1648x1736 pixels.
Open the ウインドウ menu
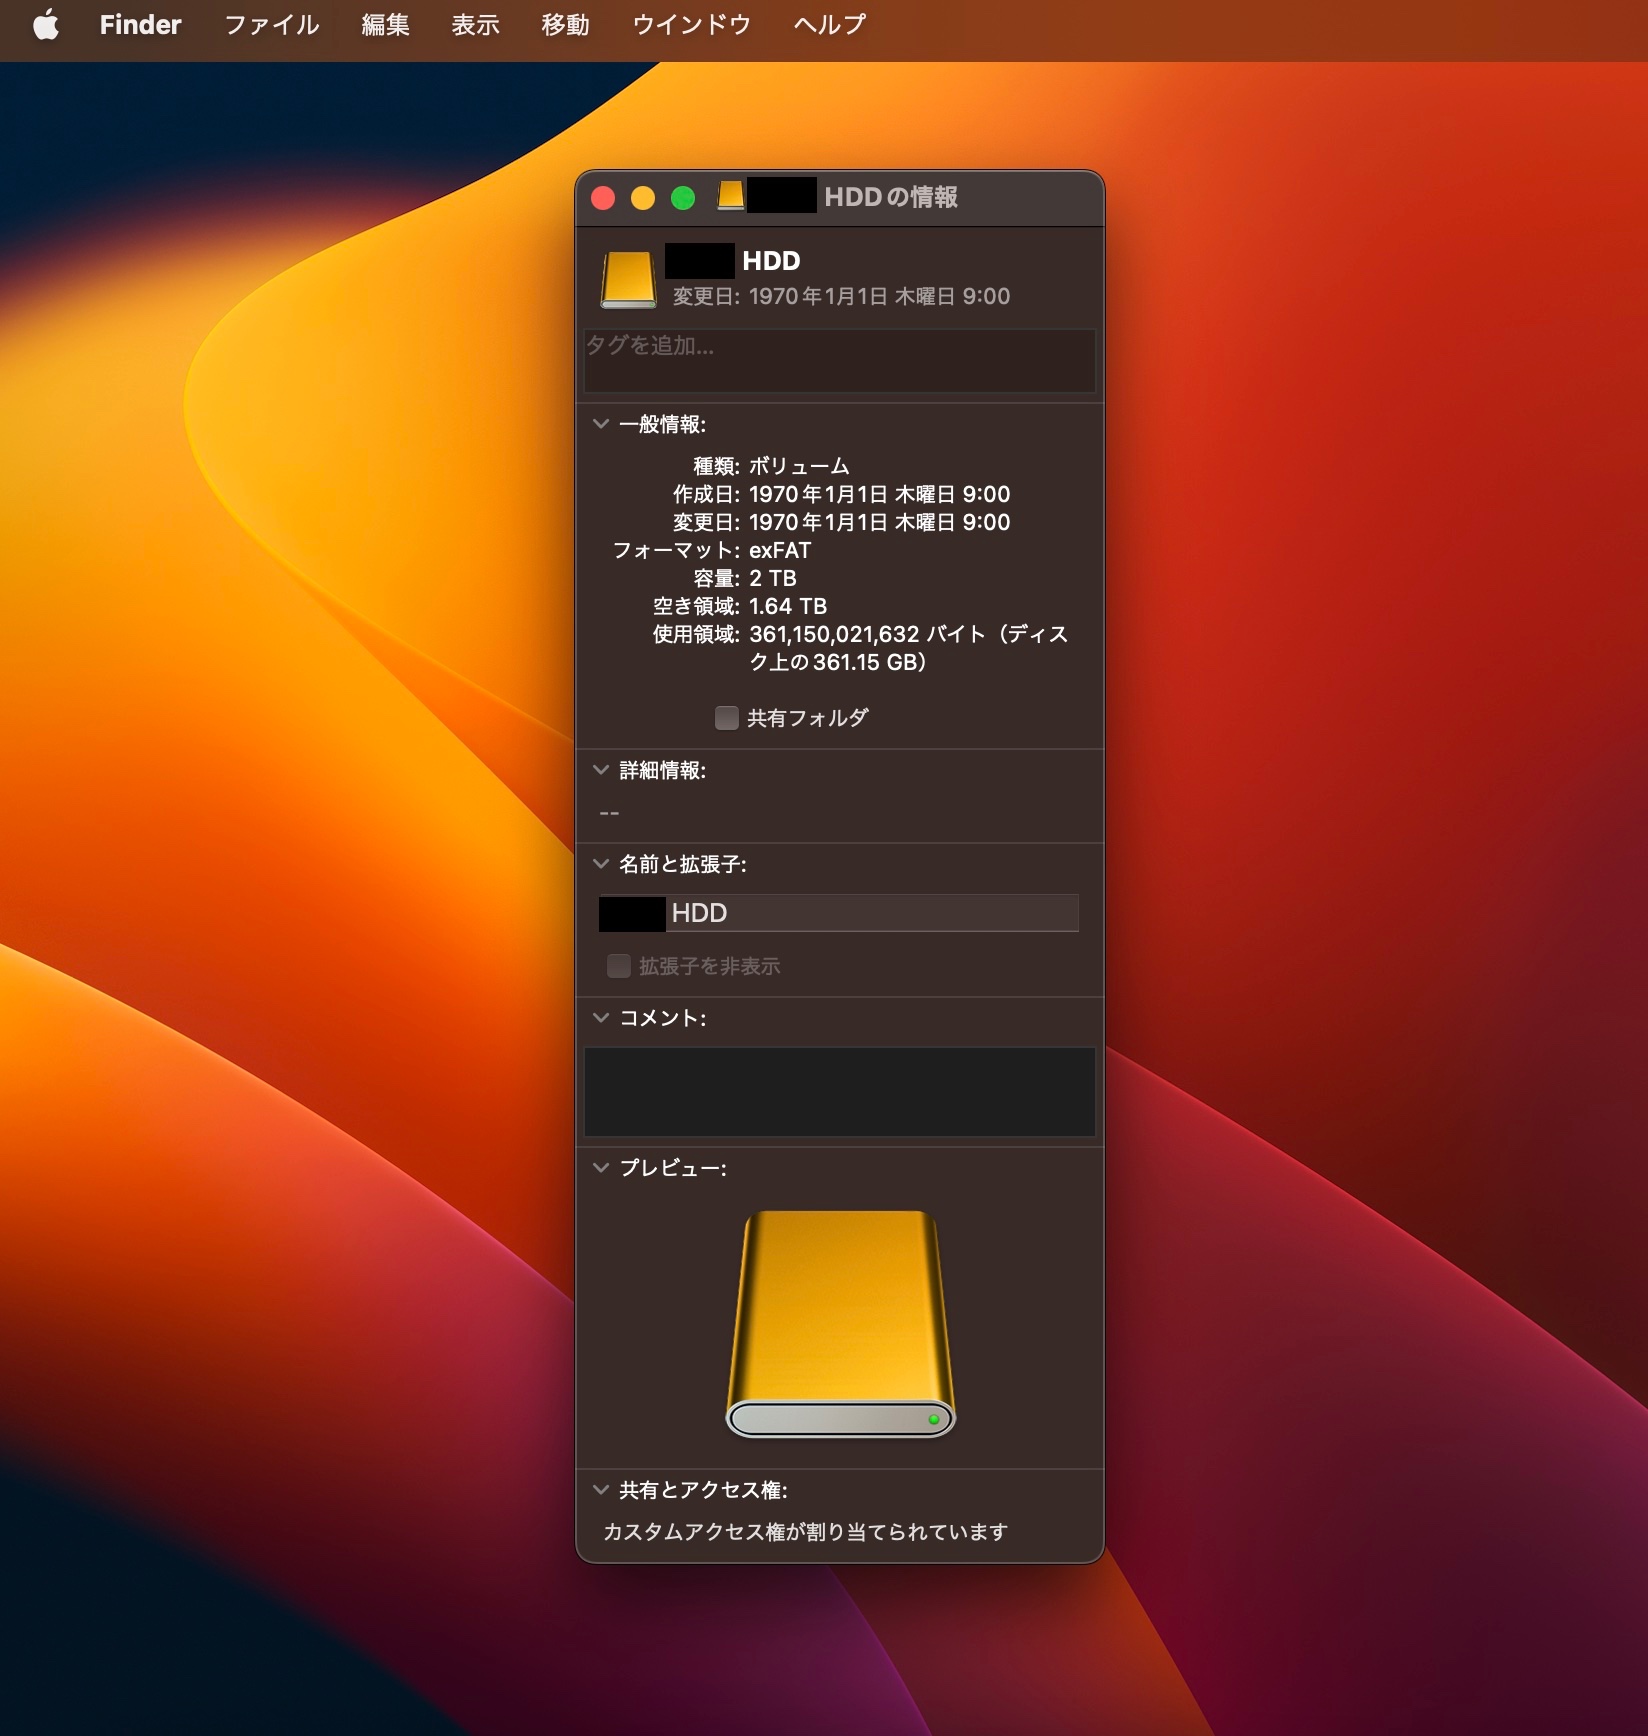point(691,25)
